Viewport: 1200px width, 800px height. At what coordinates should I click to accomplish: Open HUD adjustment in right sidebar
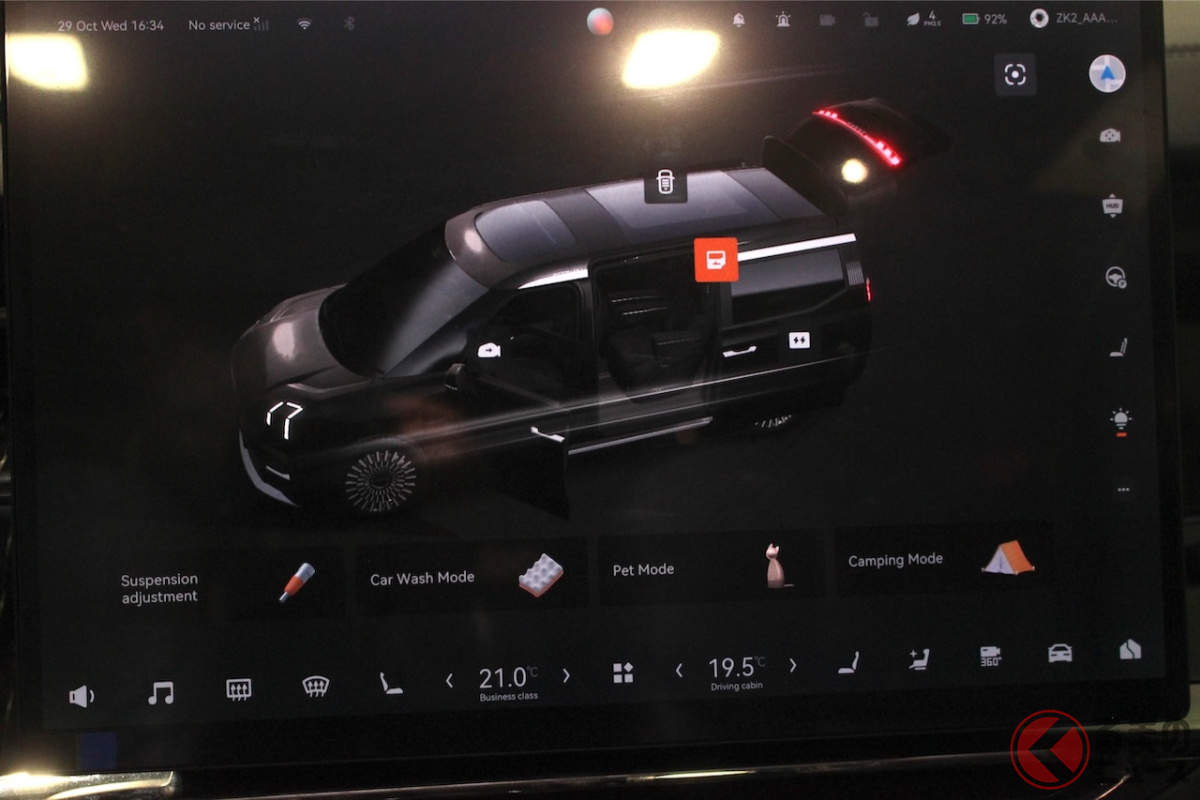1112,206
